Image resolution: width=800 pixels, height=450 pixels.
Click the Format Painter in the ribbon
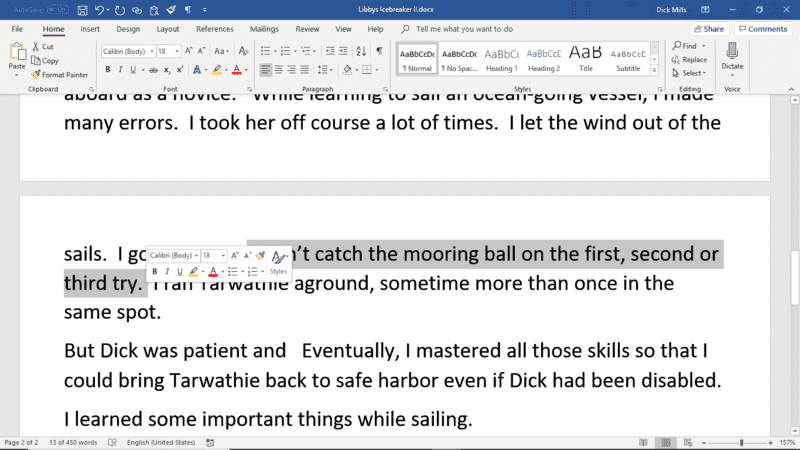click(x=58, y=75)
